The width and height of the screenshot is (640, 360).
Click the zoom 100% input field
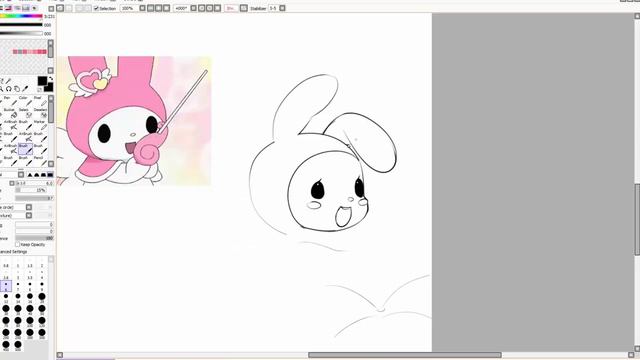click(x=129, y=8)
